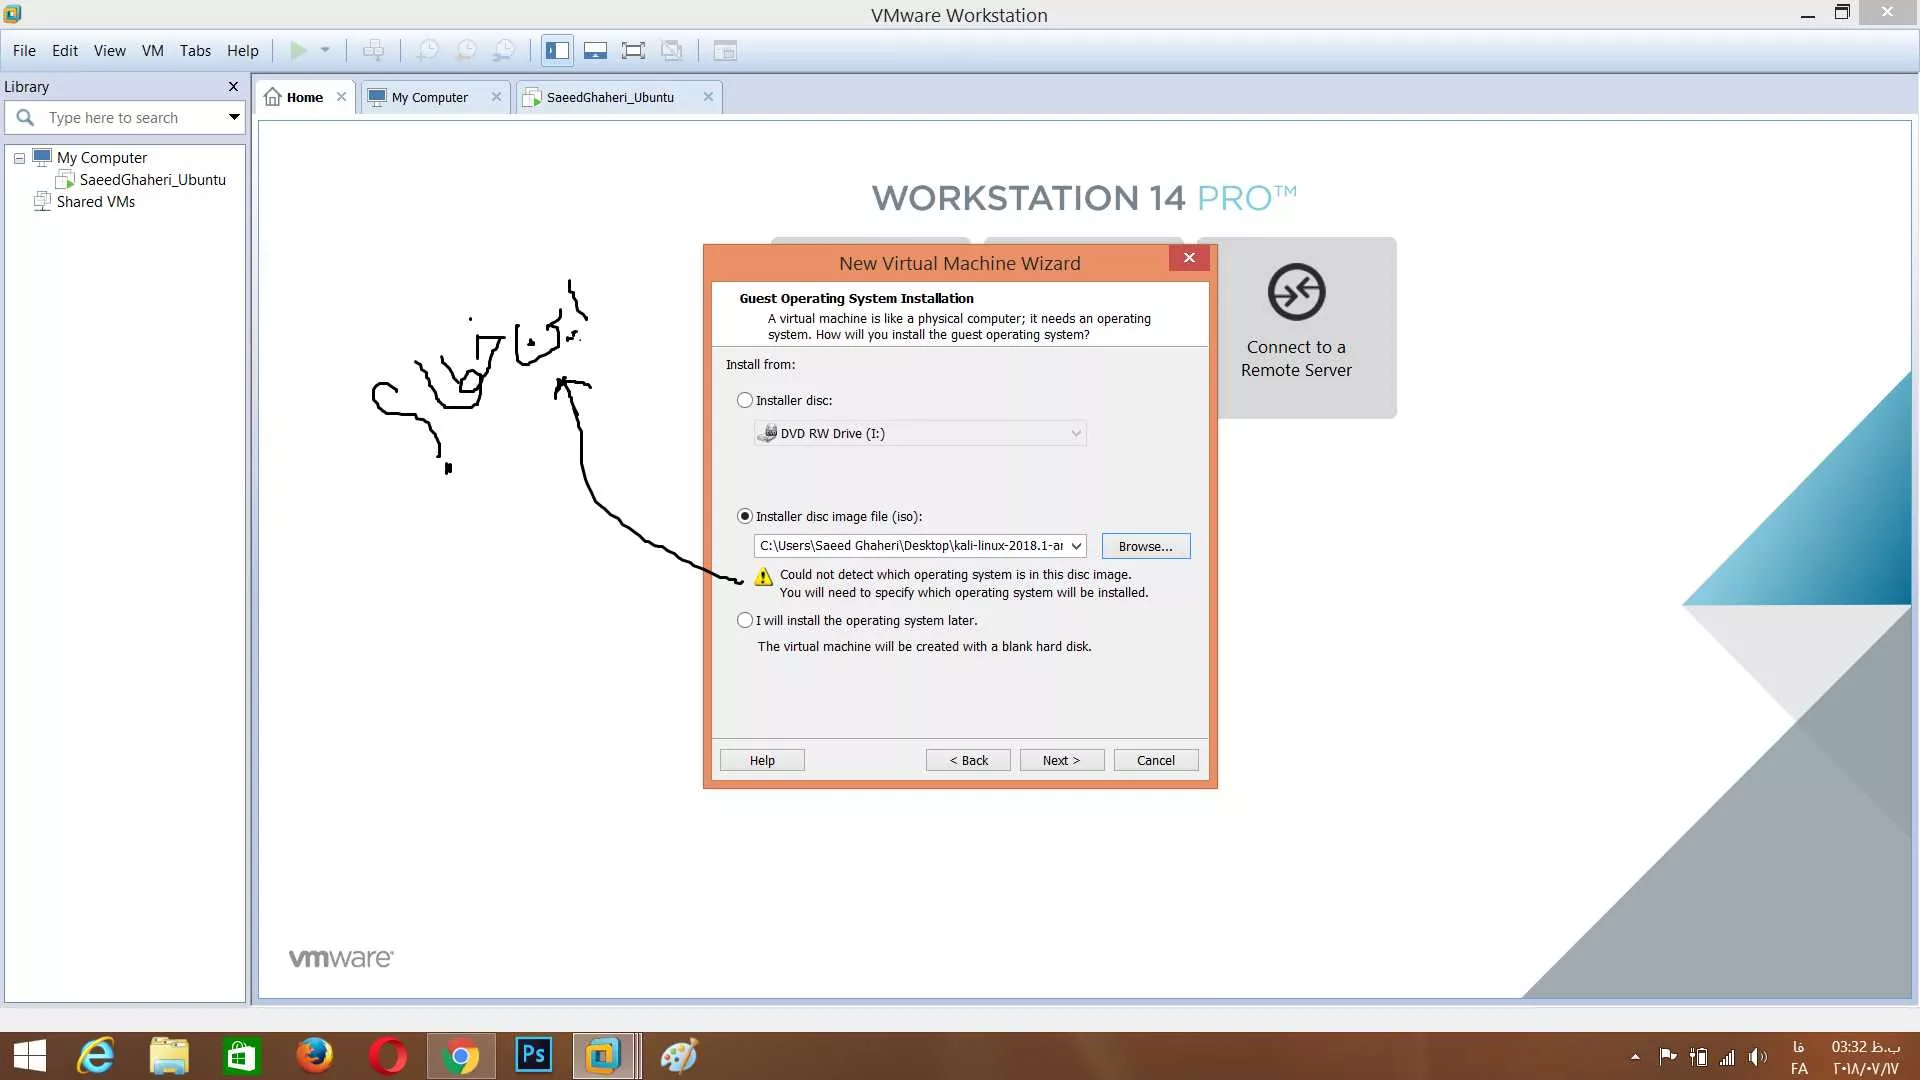Select the Installer disc image file (iso) radio
The width and height of the screenshot is (1920, 1080).
point(745,516)
